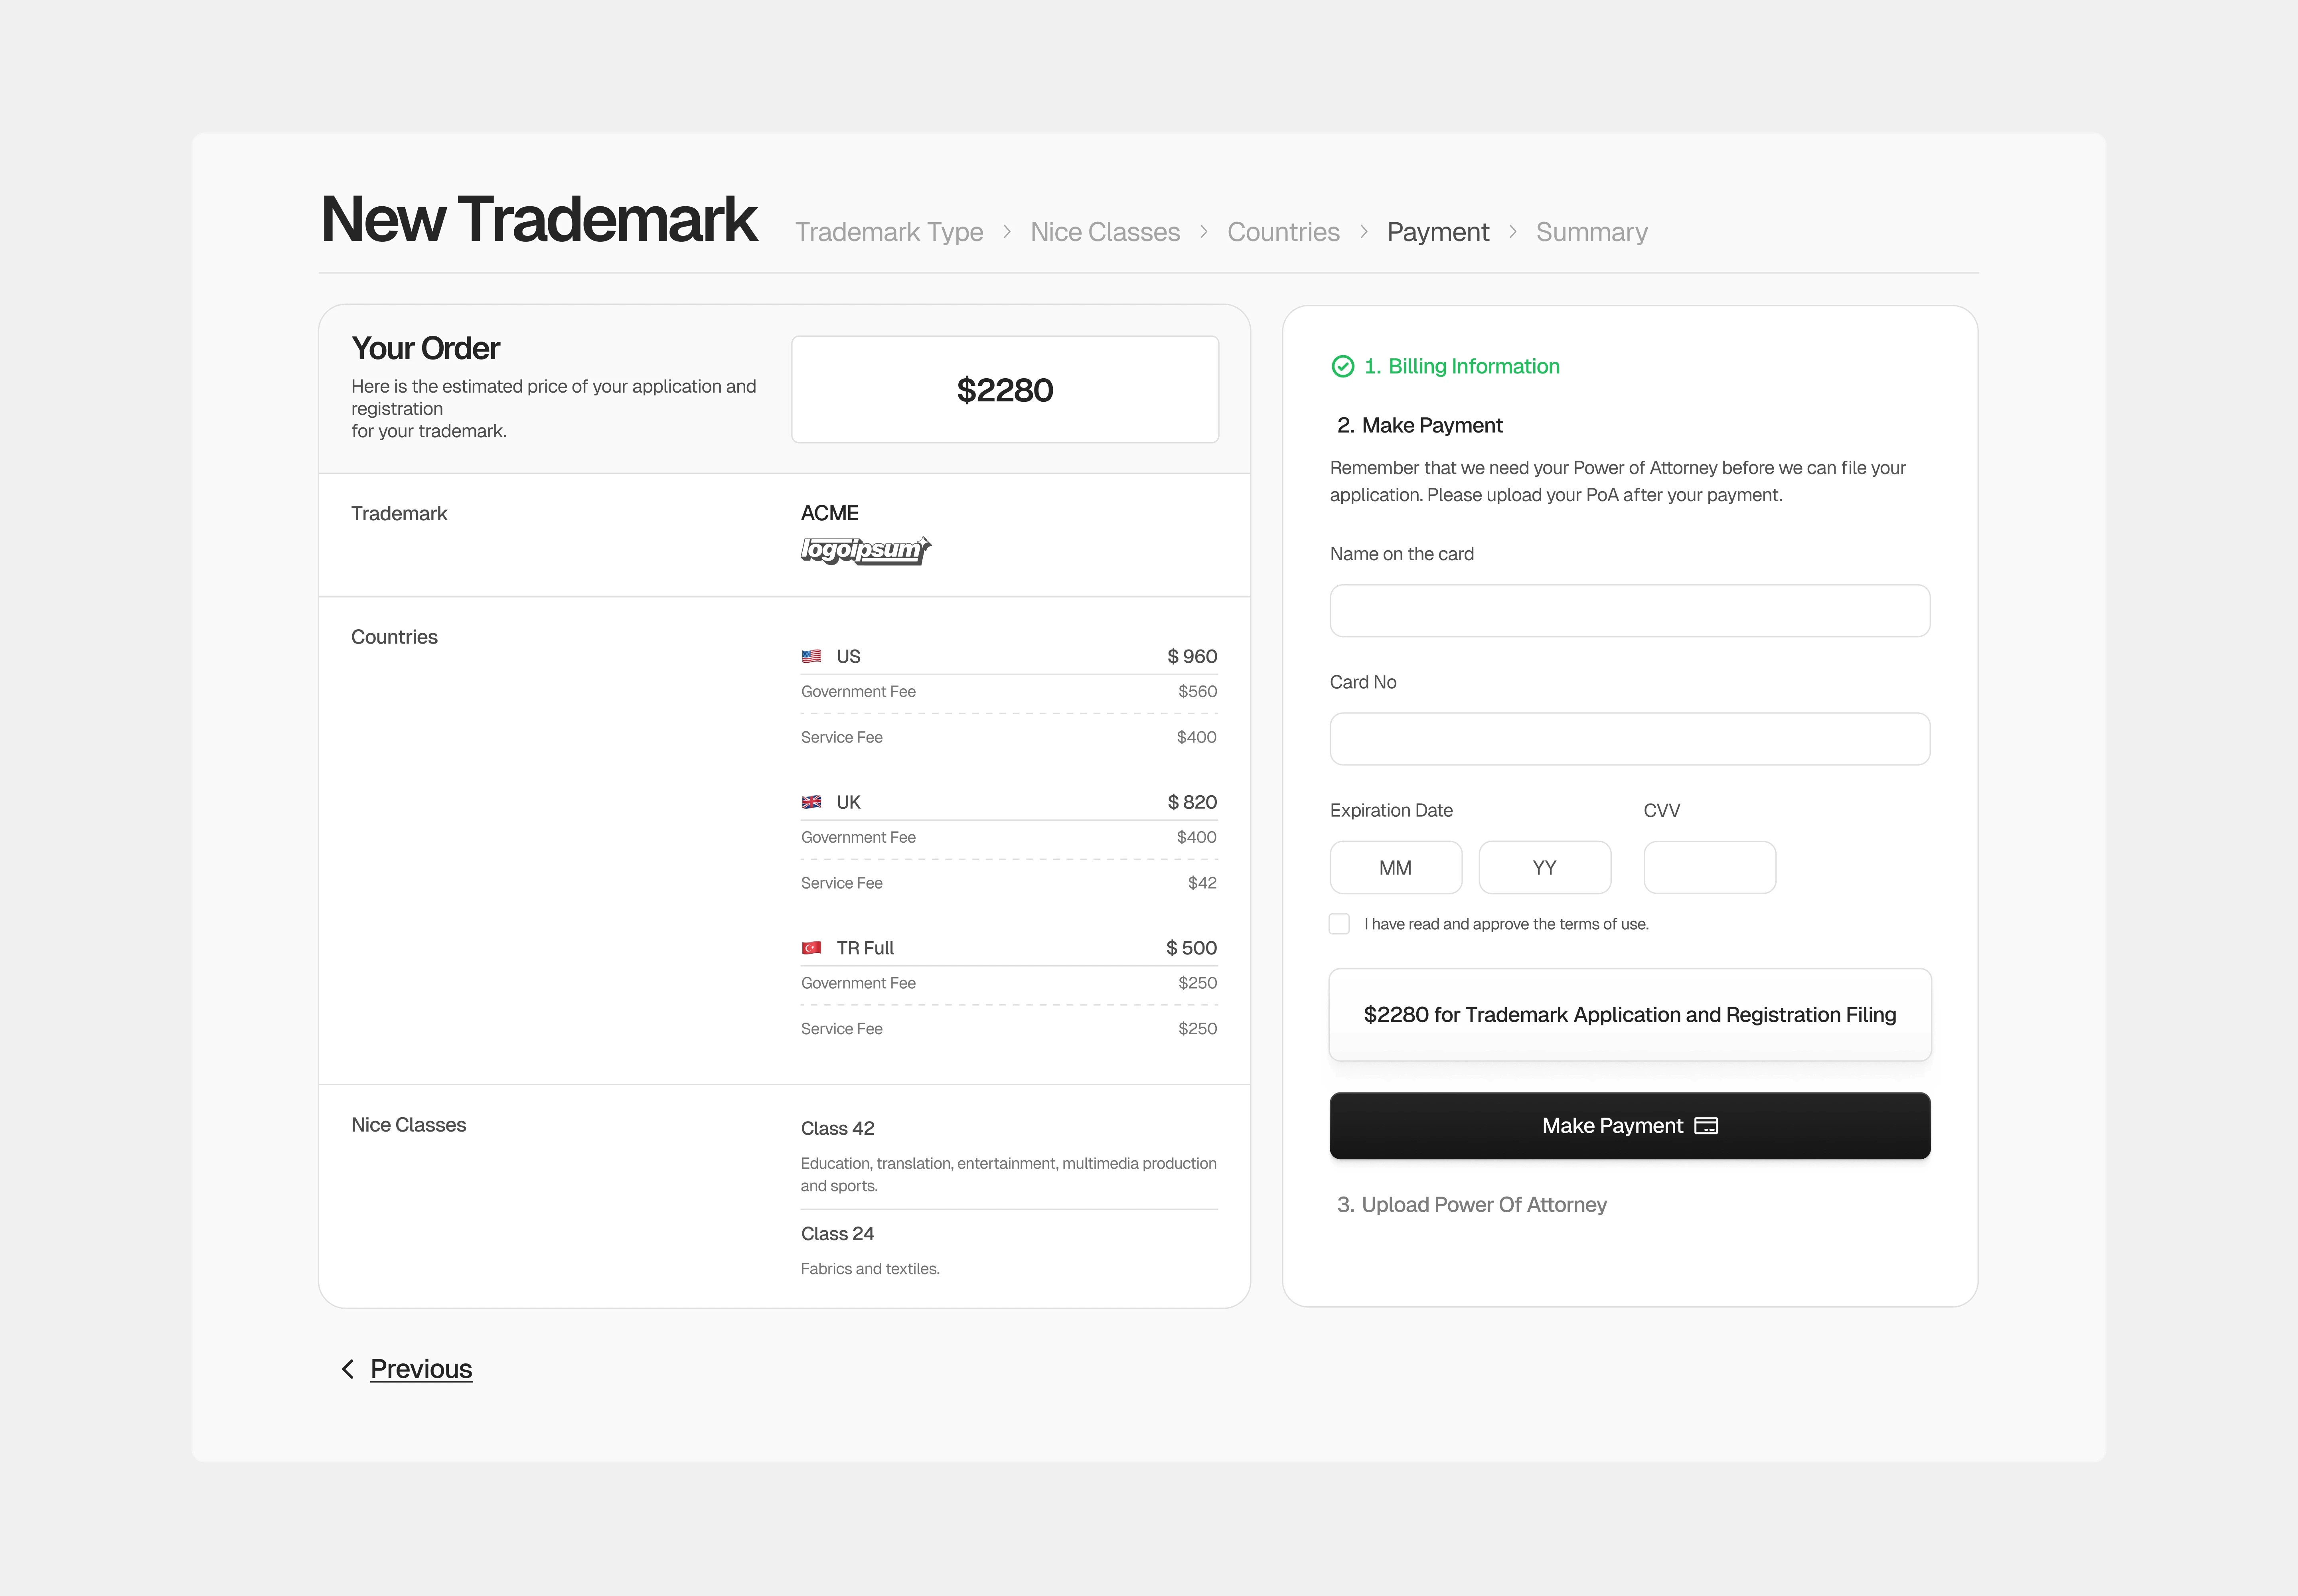Go to the Trademark Type step
The image size is (2298, 1596).
pos(888,232)
